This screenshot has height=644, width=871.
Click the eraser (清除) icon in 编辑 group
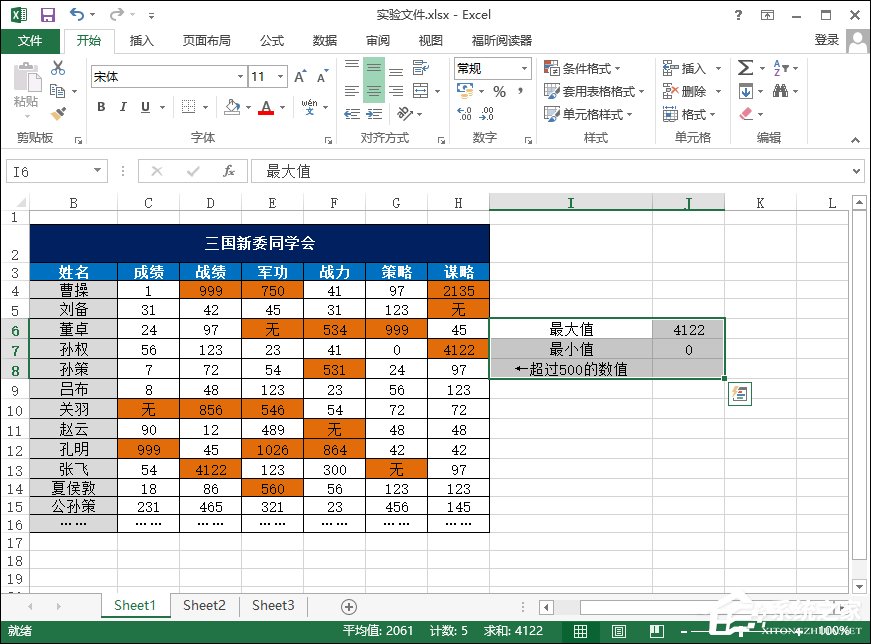point(744,114)
